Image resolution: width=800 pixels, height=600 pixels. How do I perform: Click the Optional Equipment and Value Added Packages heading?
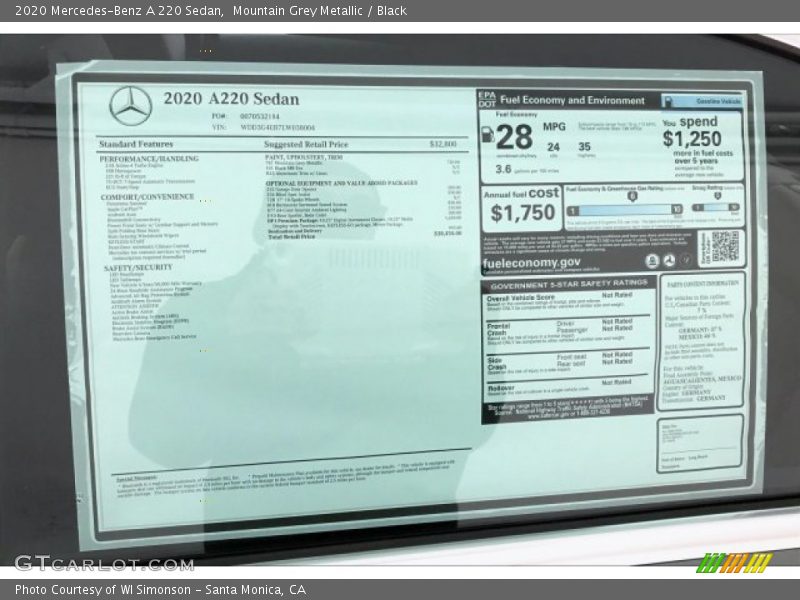pos(341,183)
